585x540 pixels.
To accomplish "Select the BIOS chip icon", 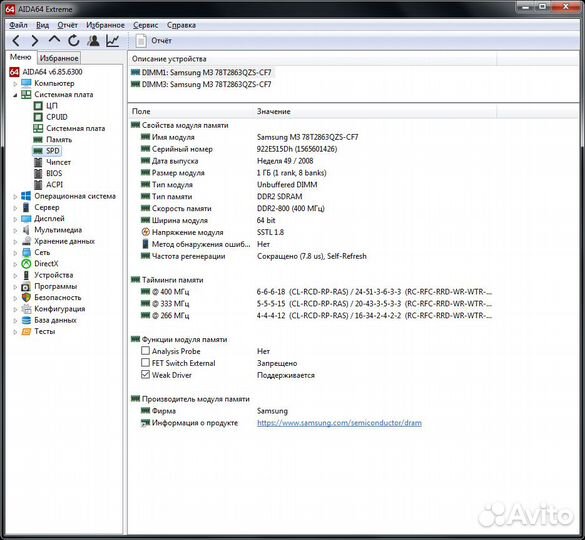I will [38, 173].
